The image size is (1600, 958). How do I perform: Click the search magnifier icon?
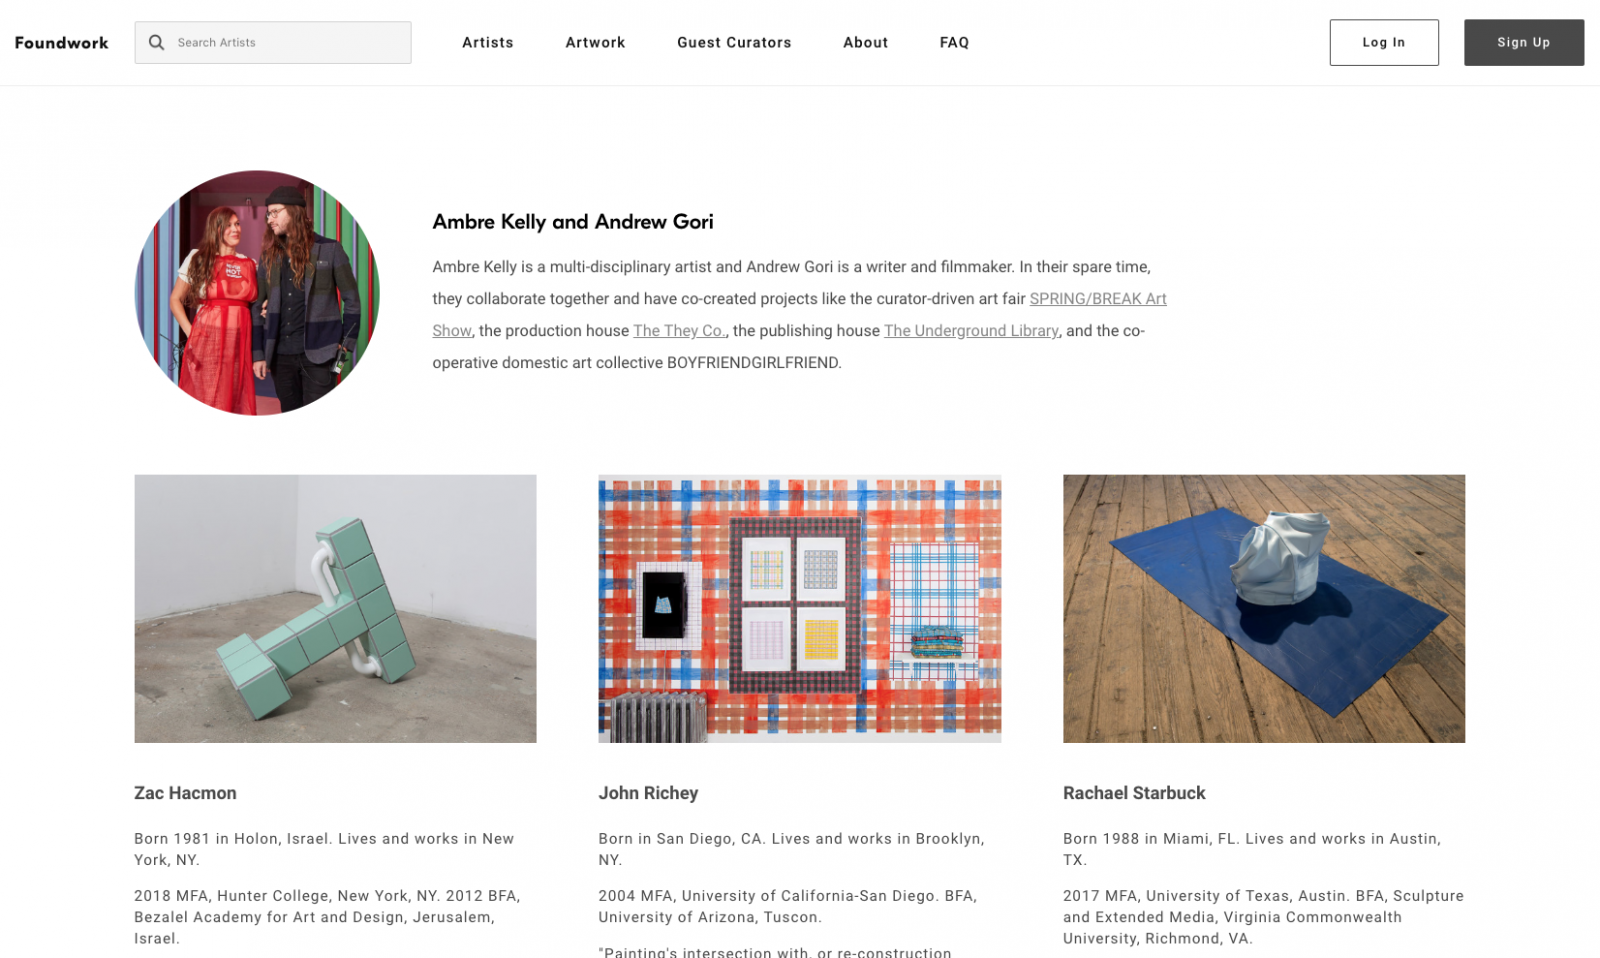pyautogui.click(x=156, y=42)
